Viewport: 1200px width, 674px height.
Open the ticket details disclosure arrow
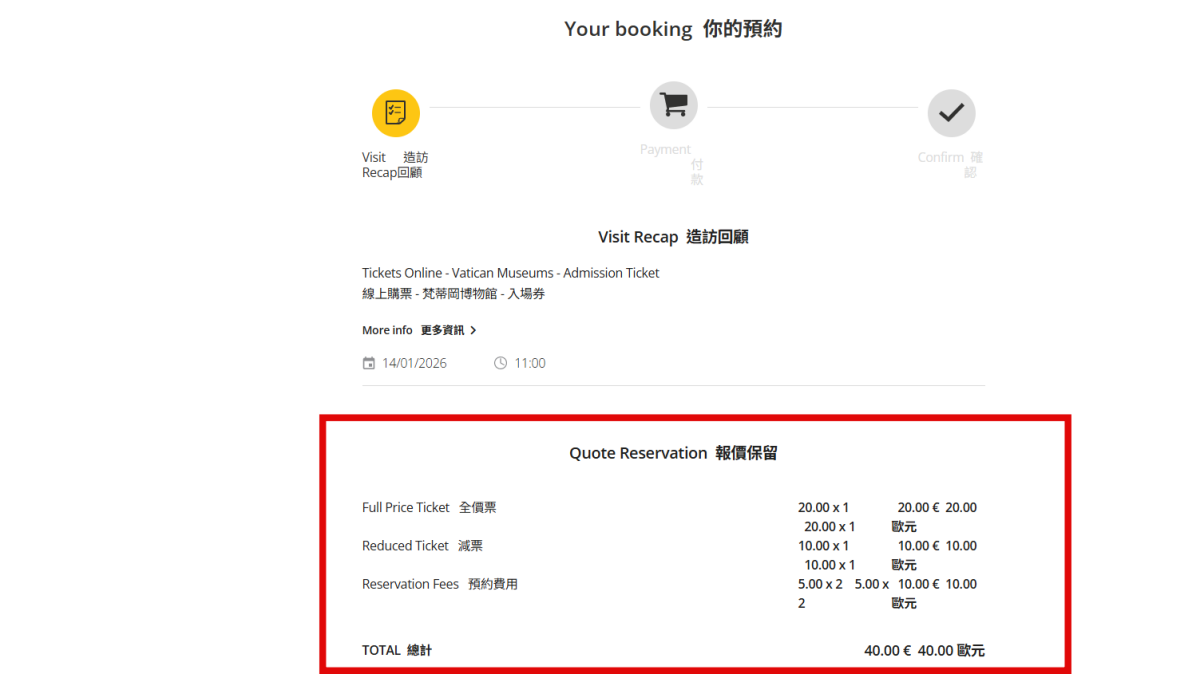coord(473,330)
